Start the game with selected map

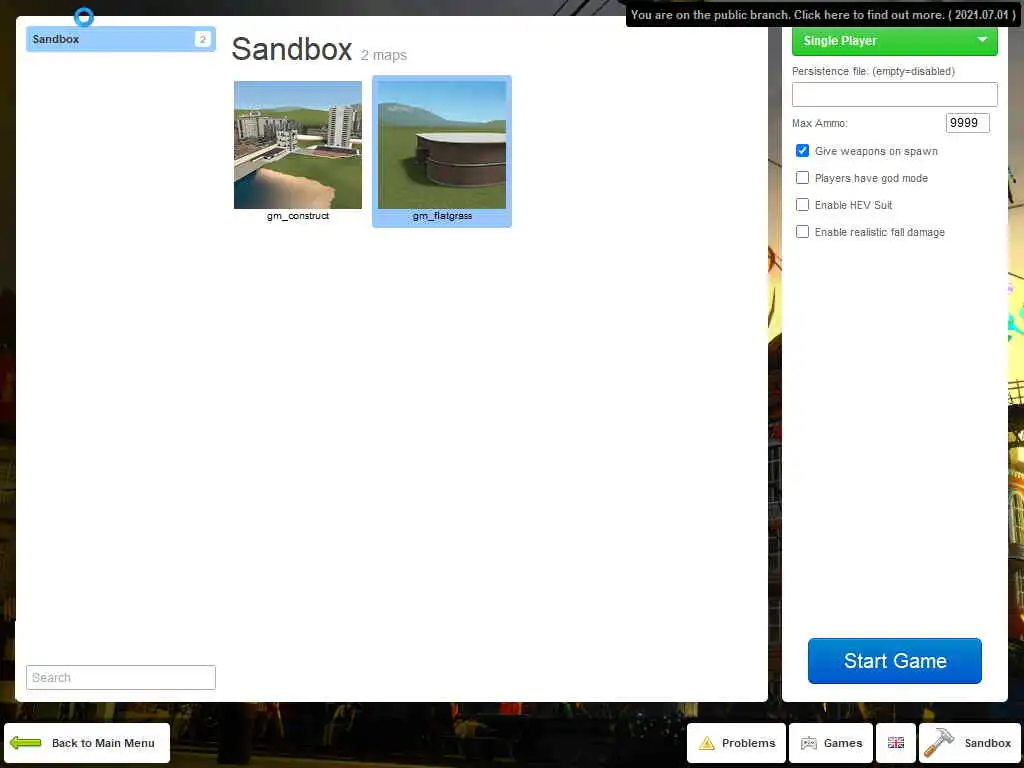coord(895,661)
